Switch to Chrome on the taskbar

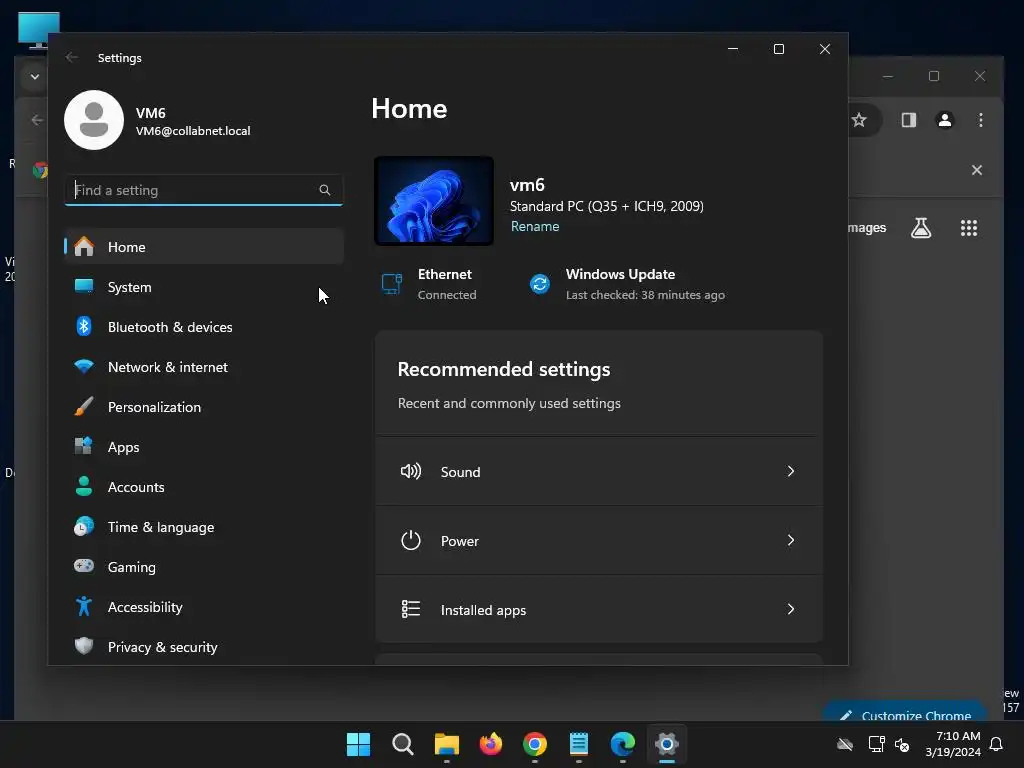tap(535, 744)
